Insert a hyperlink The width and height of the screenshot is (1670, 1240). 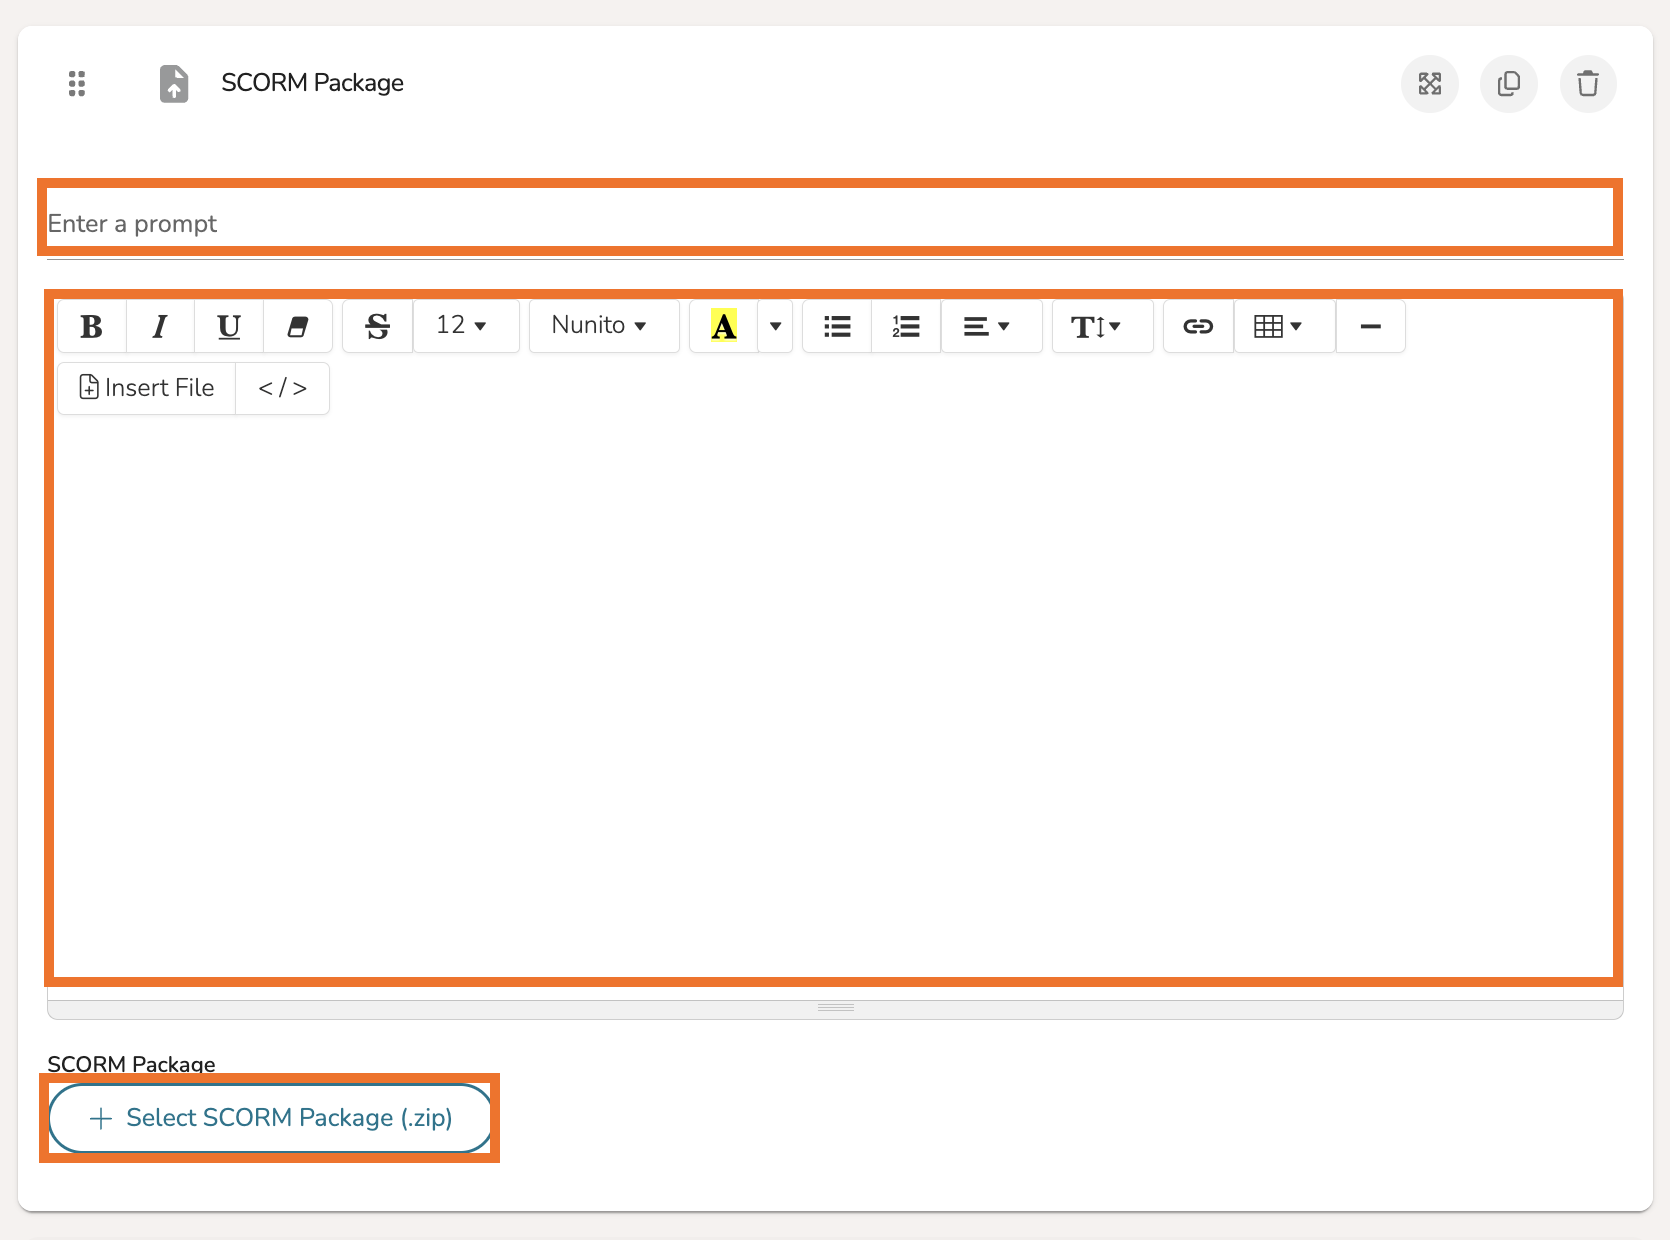tap(1198, 326)
